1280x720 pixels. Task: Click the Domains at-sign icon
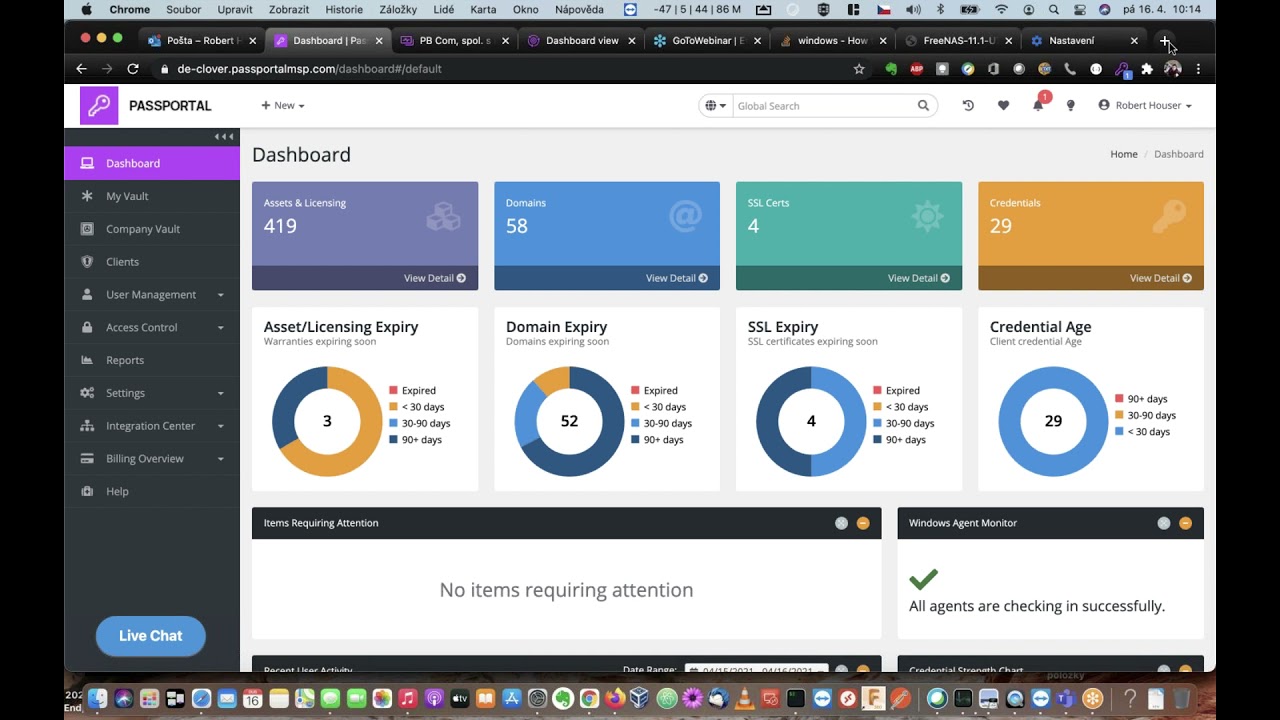click(x=685, y=216)
